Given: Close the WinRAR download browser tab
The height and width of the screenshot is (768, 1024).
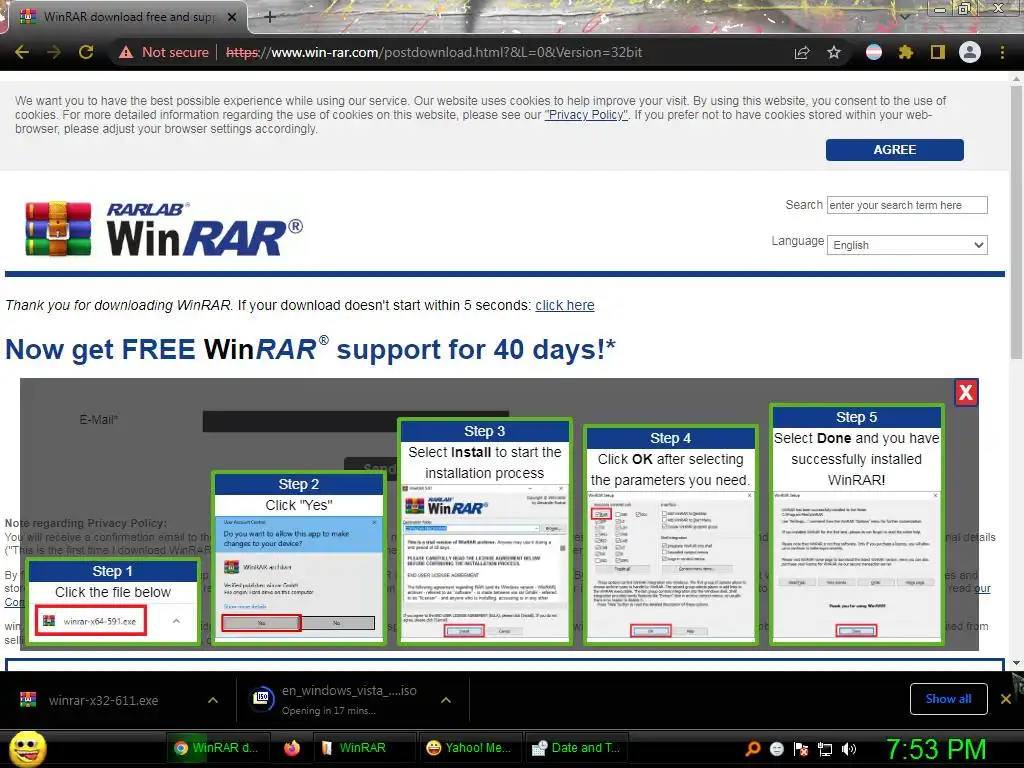Looking at the screenshot, I should (x=232, y=17).
